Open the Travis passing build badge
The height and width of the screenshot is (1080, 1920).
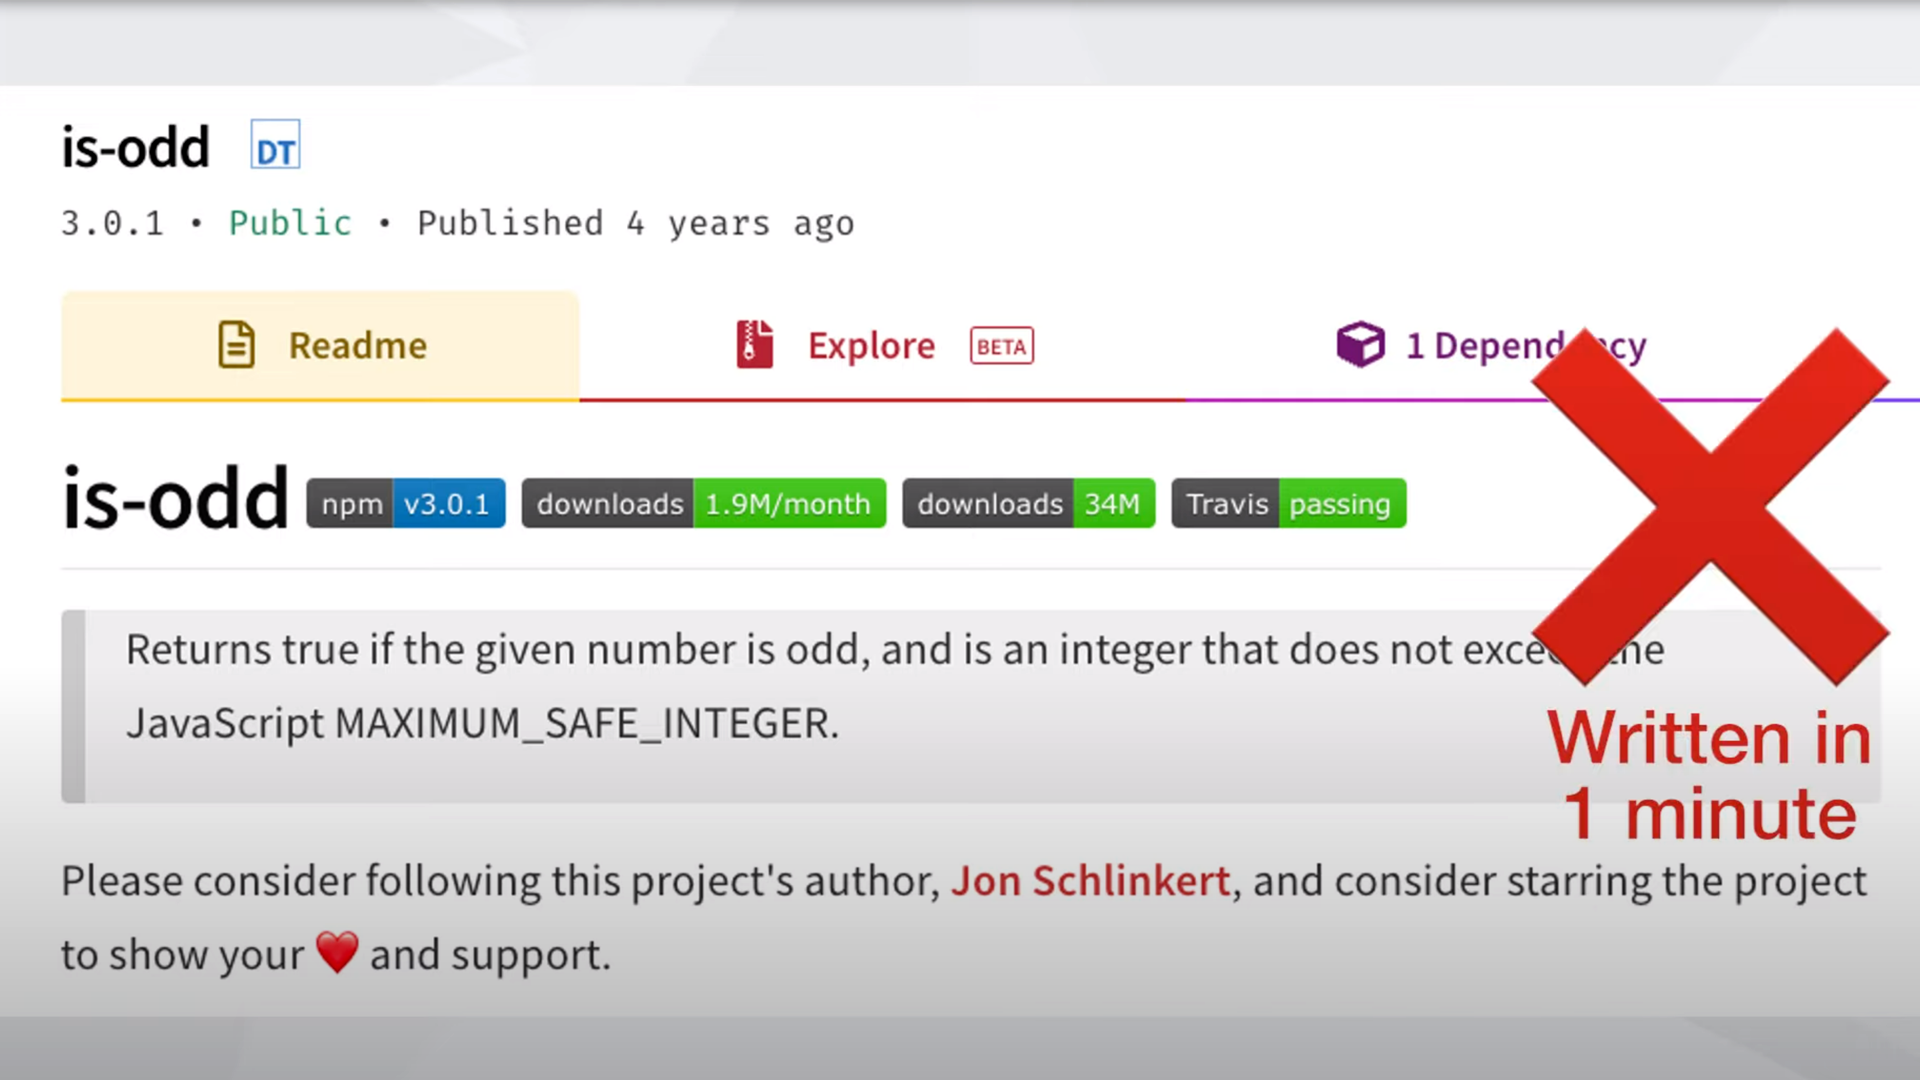(1288, 503)
